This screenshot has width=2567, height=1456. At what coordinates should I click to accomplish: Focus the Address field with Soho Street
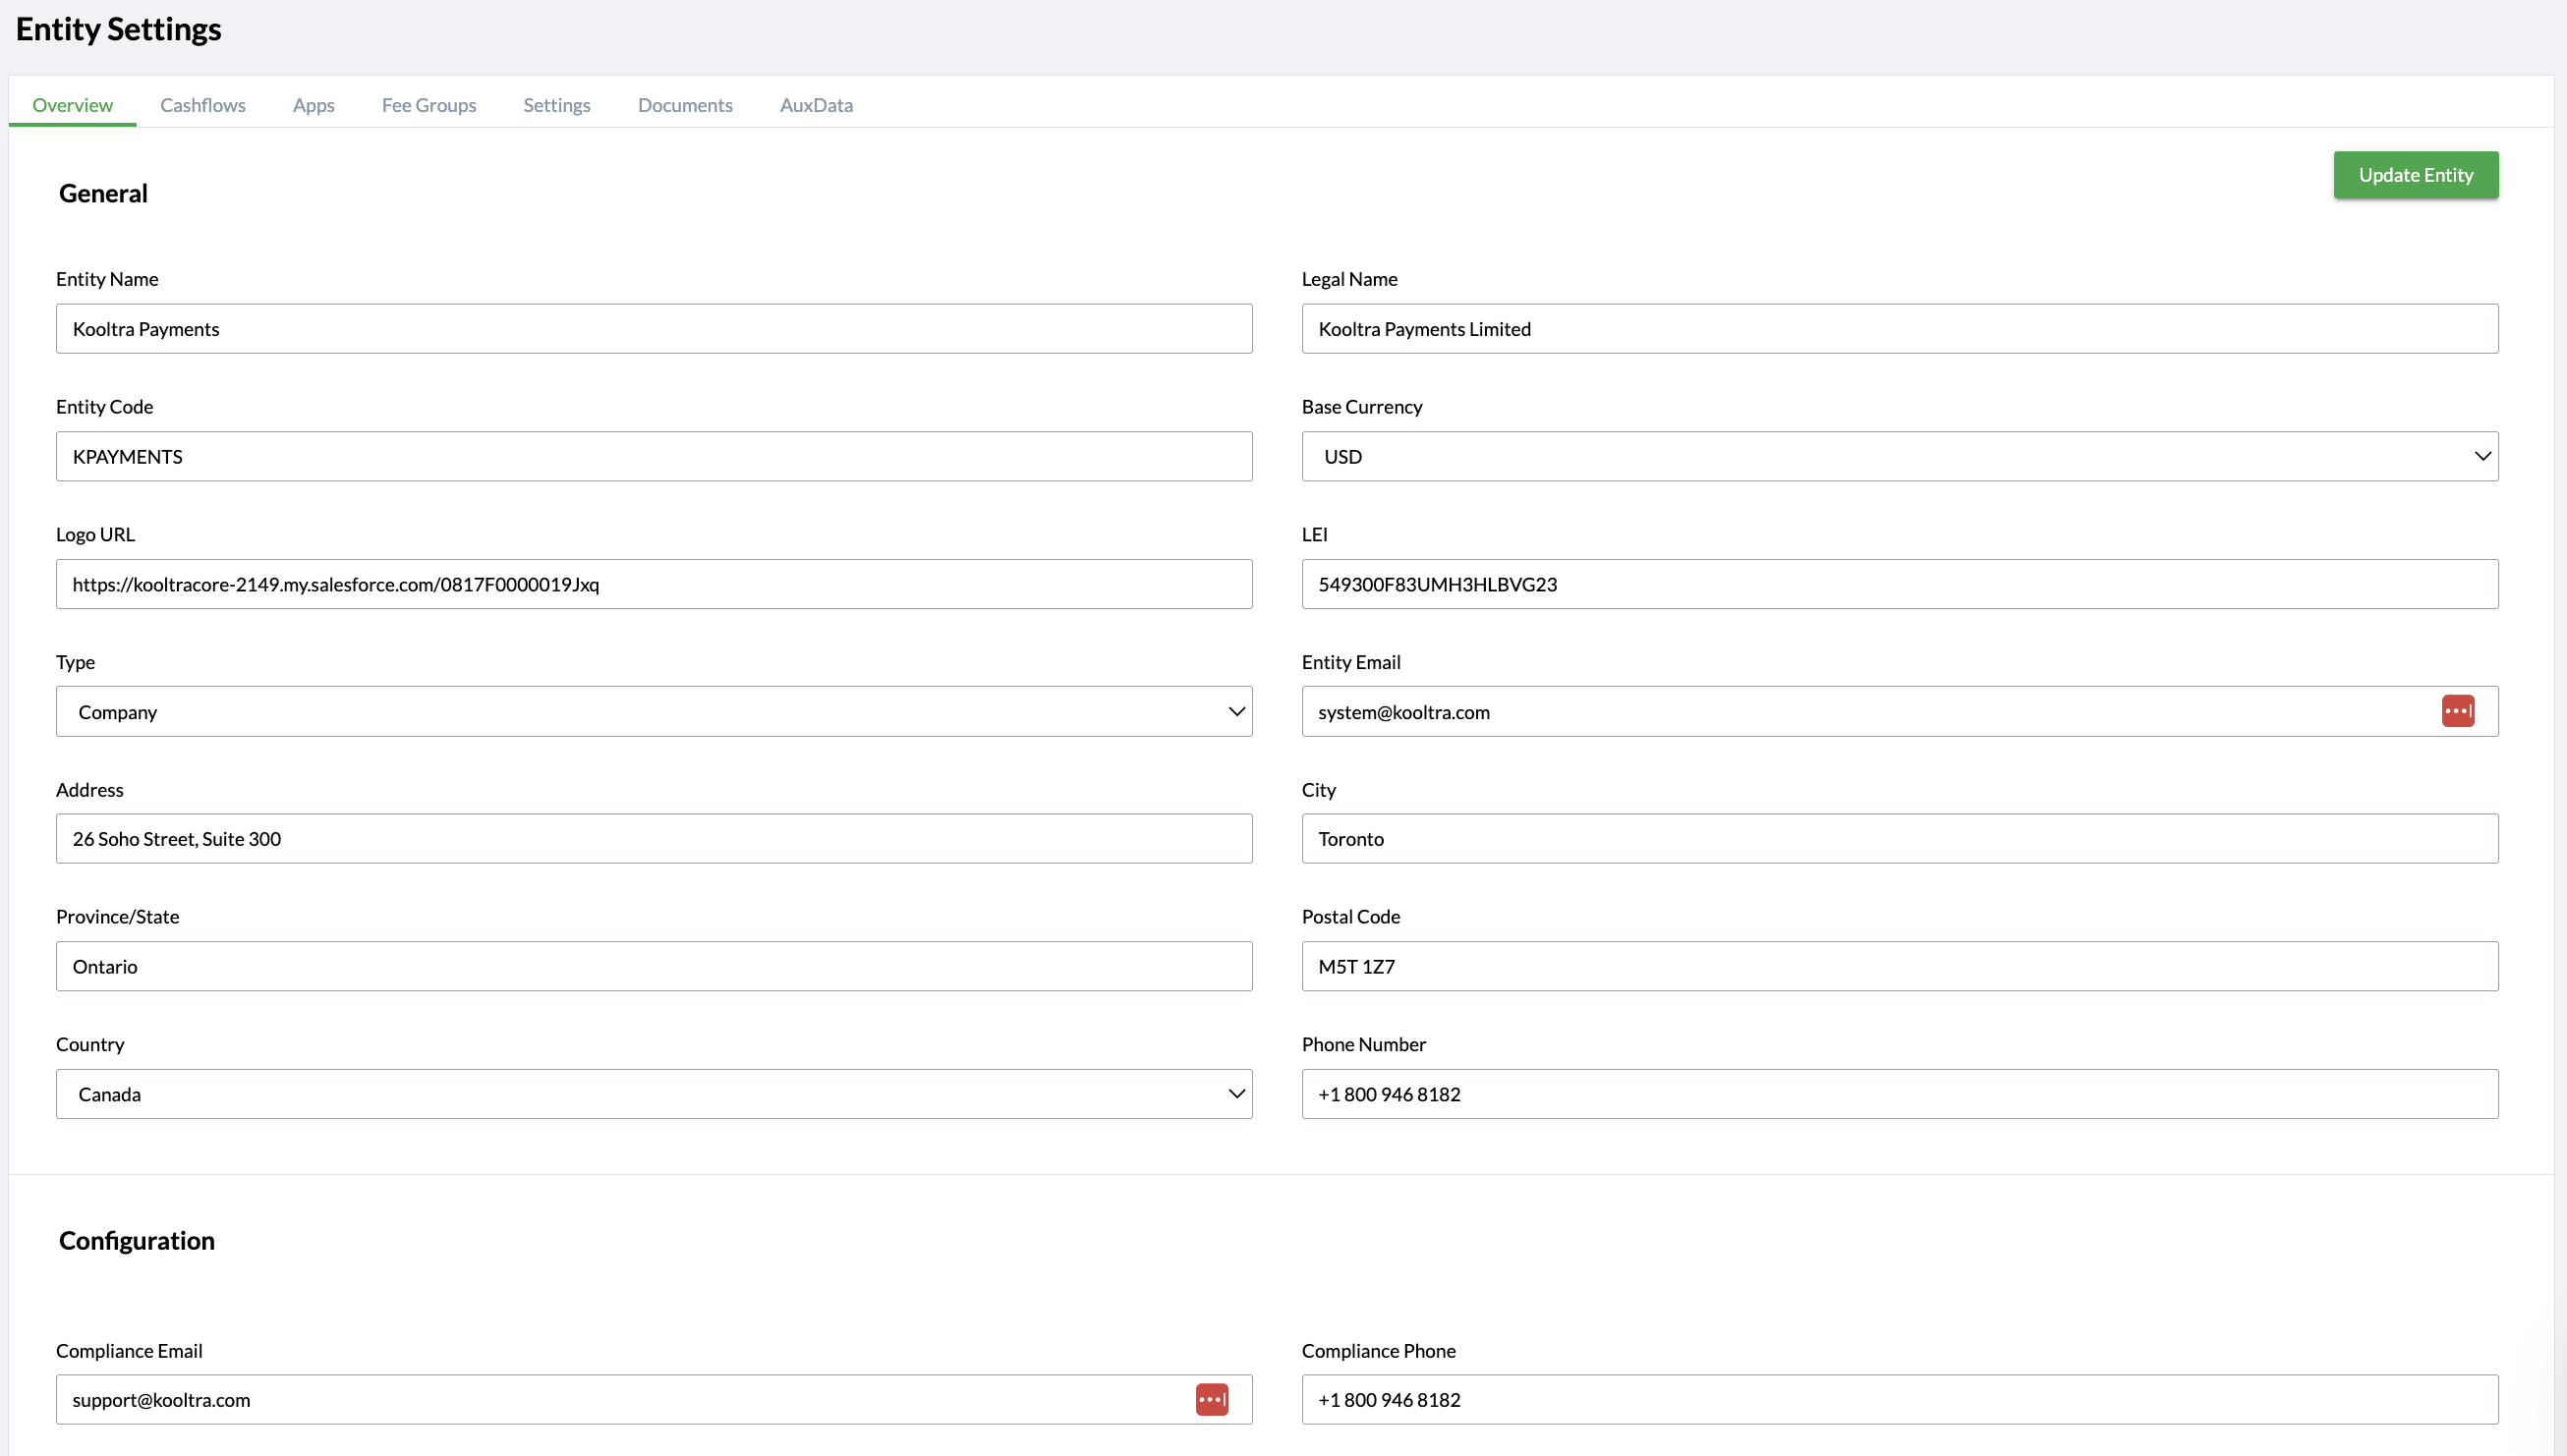[654, 839]
